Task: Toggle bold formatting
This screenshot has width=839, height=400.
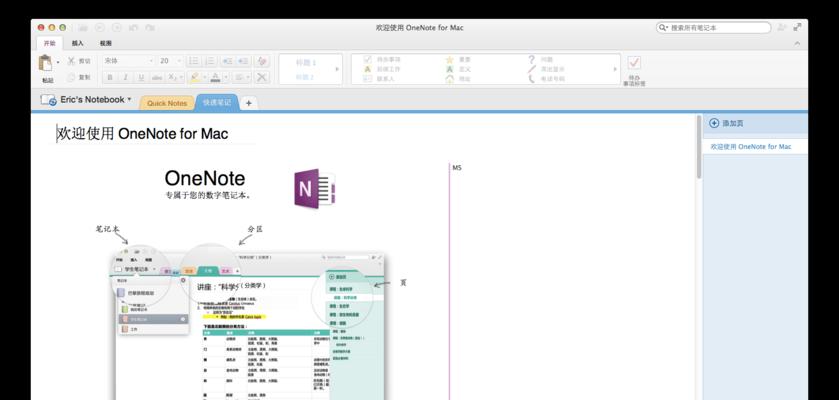Action: [110, 78]
